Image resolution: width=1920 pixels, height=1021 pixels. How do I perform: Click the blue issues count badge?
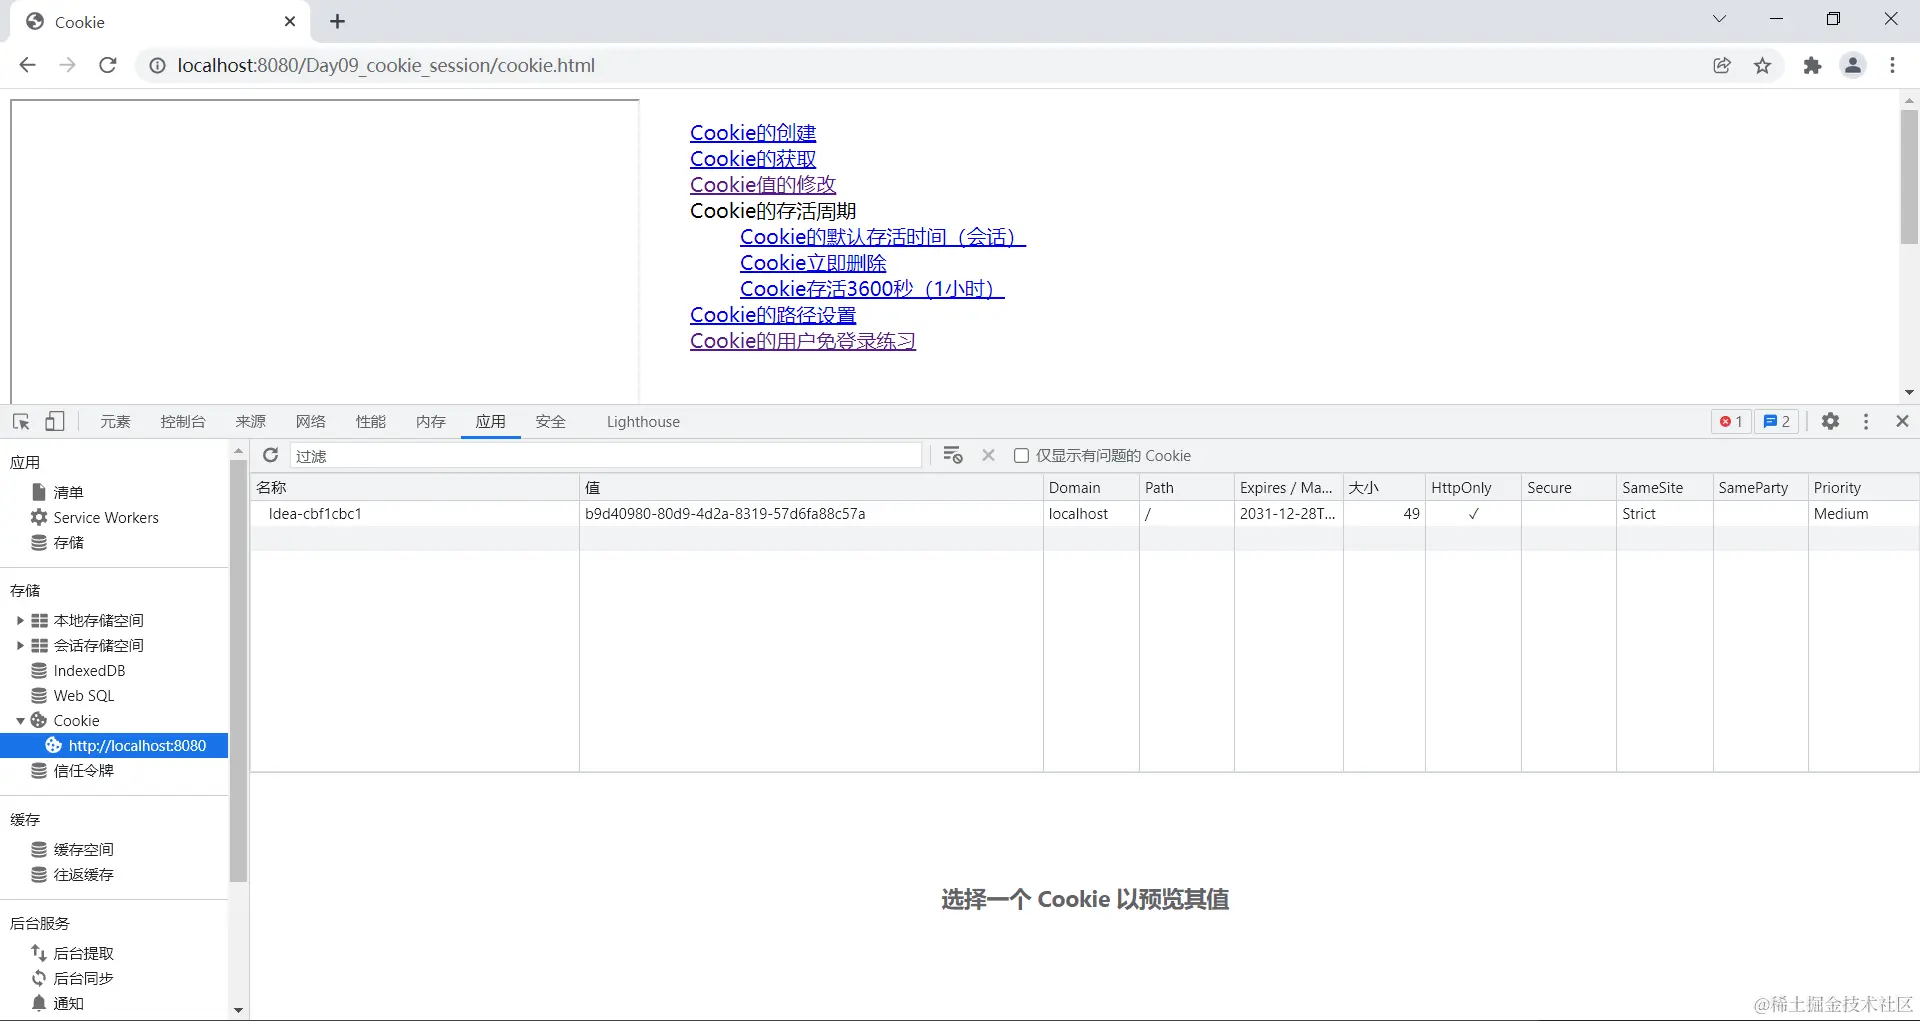pyautogui.click(x=1777, y=422)
